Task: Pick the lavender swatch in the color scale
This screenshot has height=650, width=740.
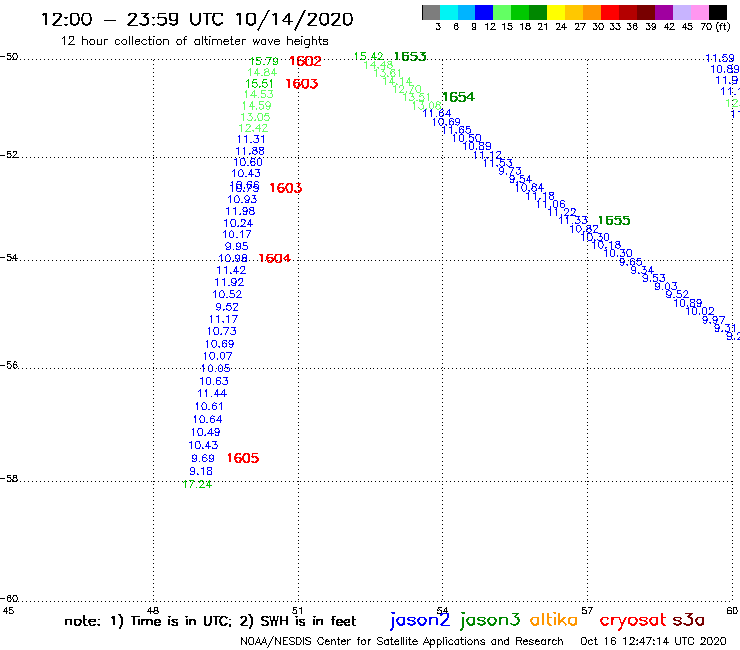Action: tap(682, 12)
